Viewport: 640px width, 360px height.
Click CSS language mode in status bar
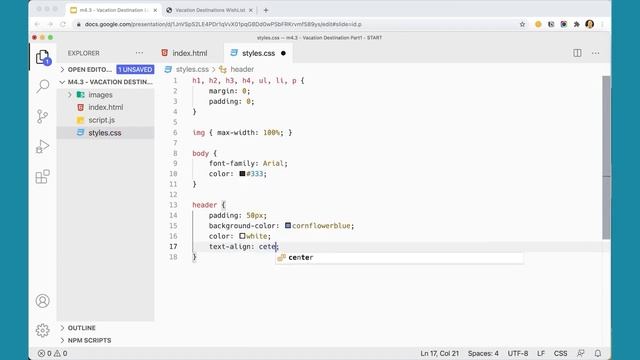coord(560,353)
